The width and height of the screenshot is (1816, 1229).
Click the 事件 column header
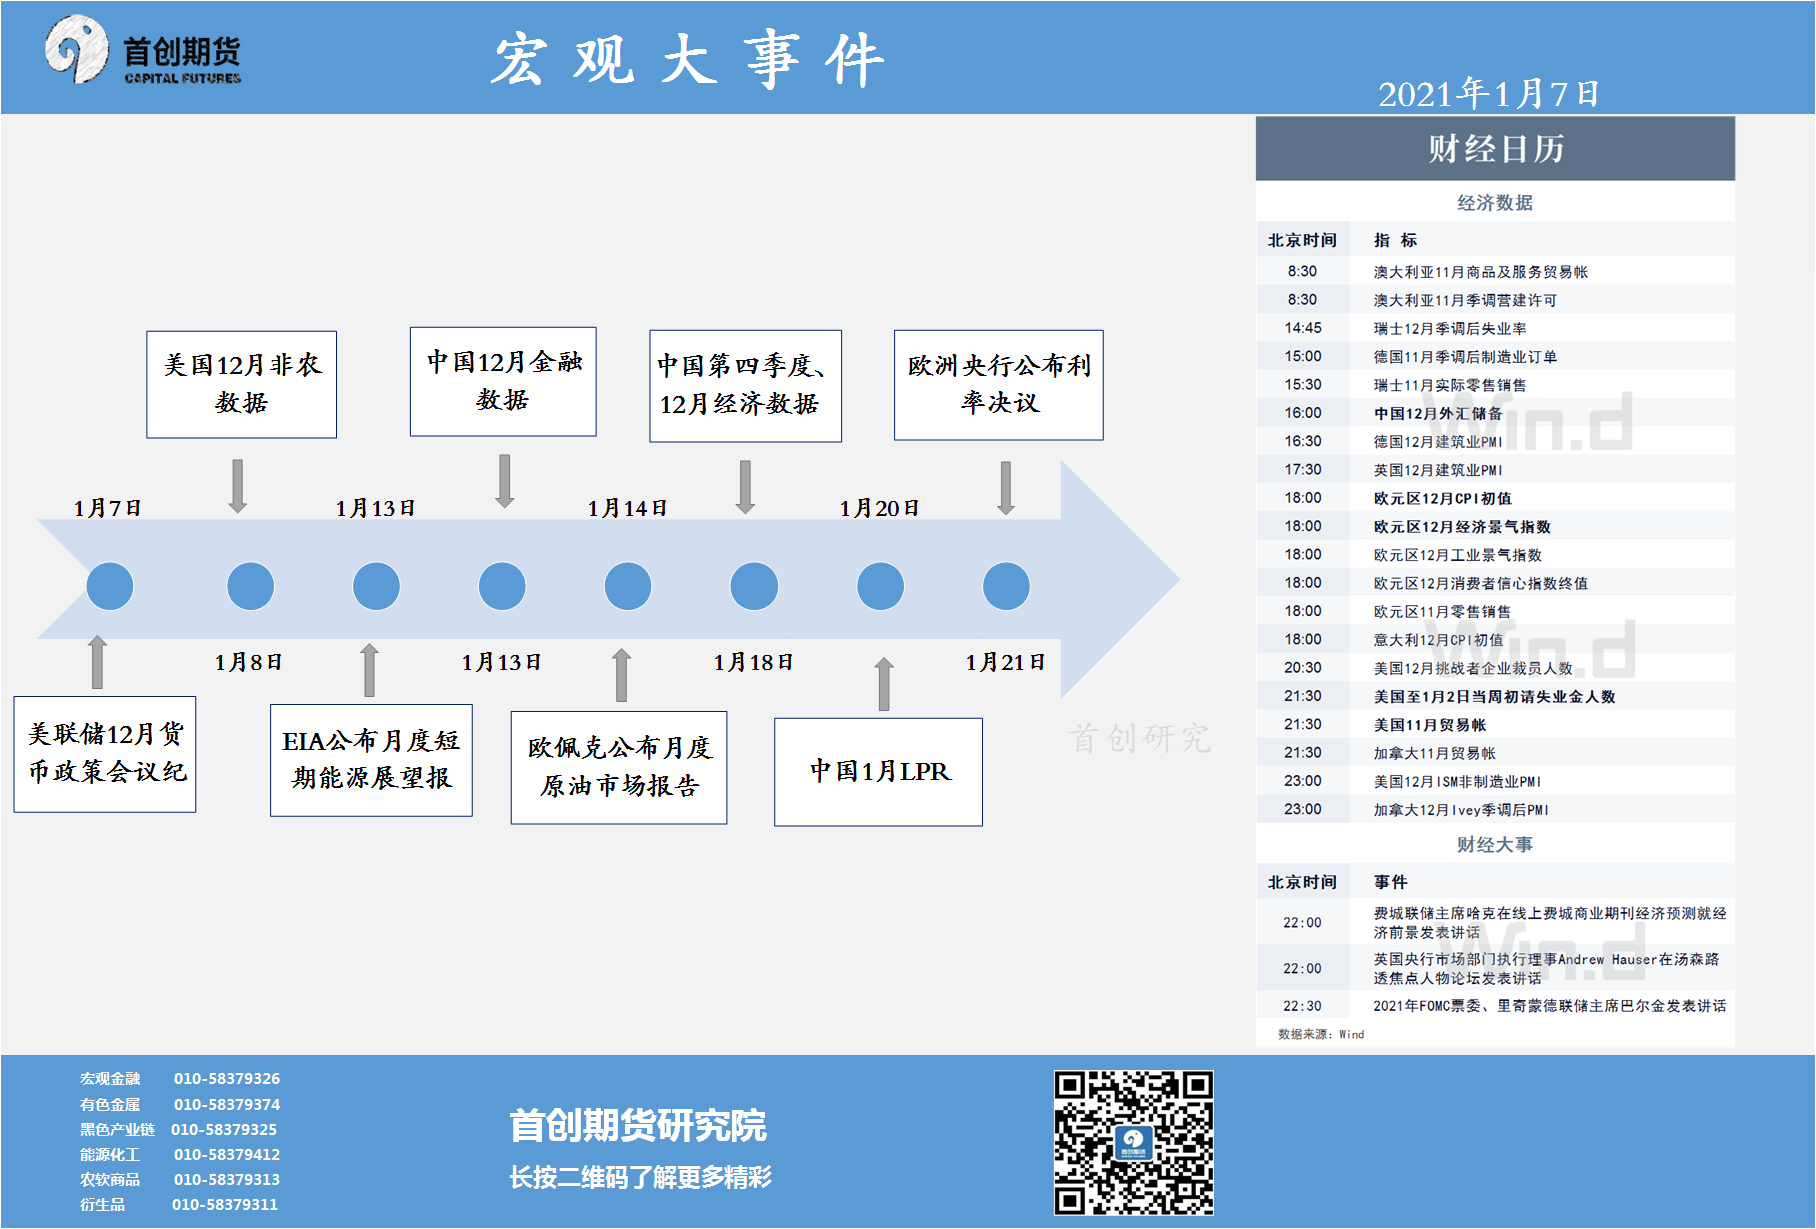click(x=1390, y=882)
